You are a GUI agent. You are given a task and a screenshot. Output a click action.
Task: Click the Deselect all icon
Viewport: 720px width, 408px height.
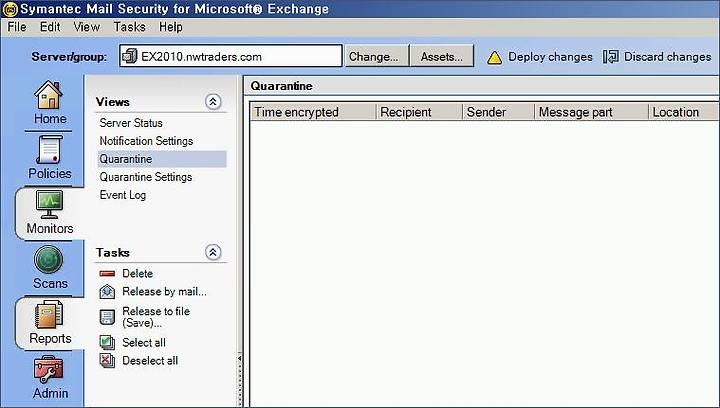pos(107,360)
